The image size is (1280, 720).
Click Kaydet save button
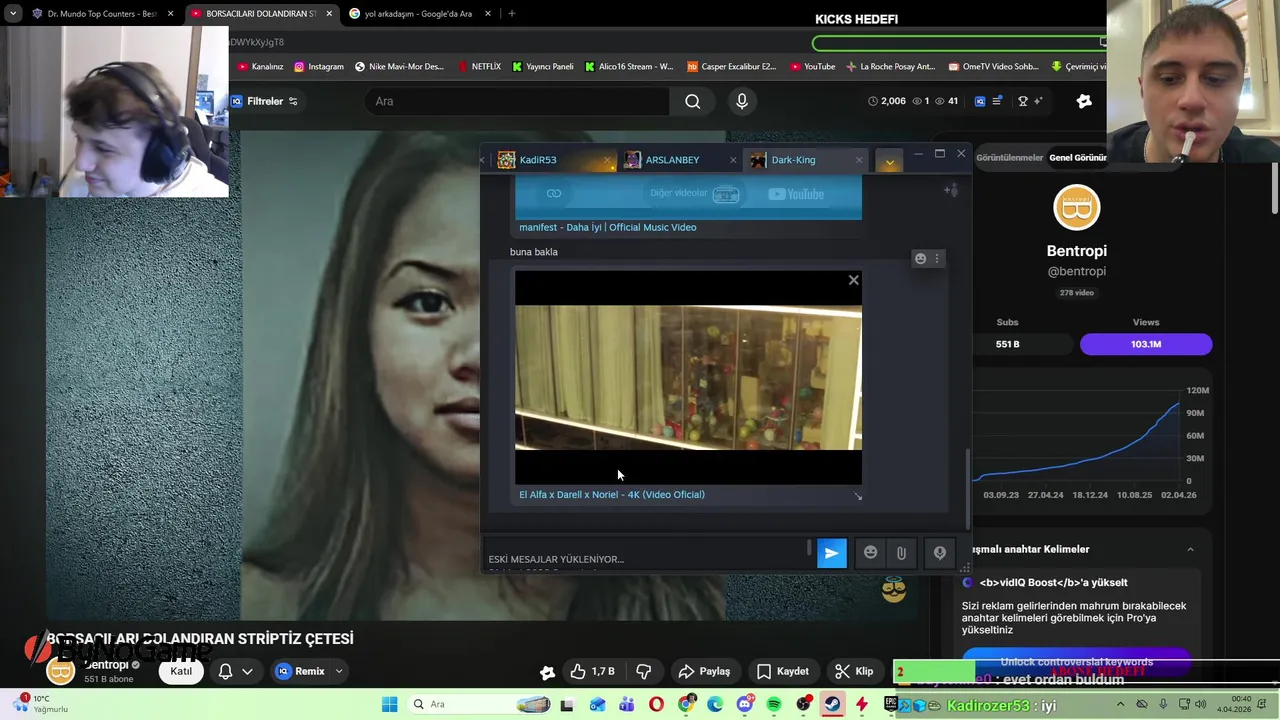click(x=783, y=671)
